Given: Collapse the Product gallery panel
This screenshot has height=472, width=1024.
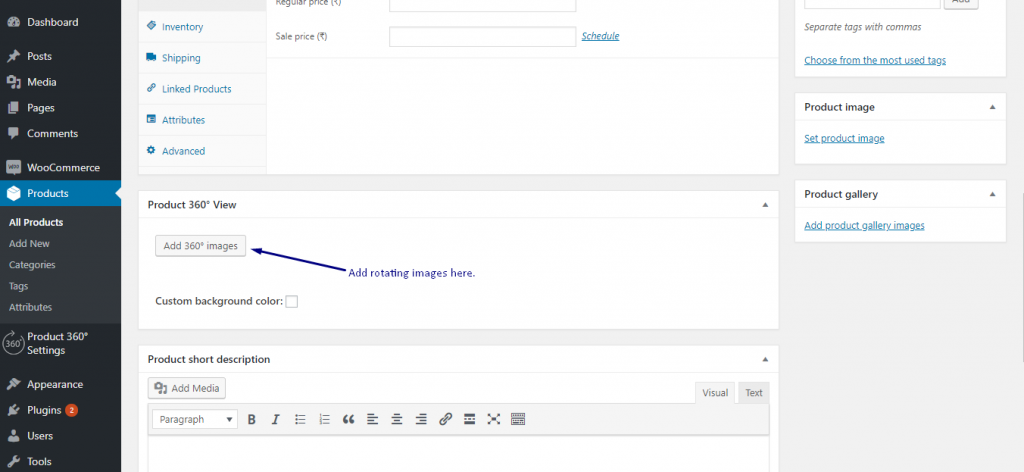Looking at the screenshot, I should point(993,195).
